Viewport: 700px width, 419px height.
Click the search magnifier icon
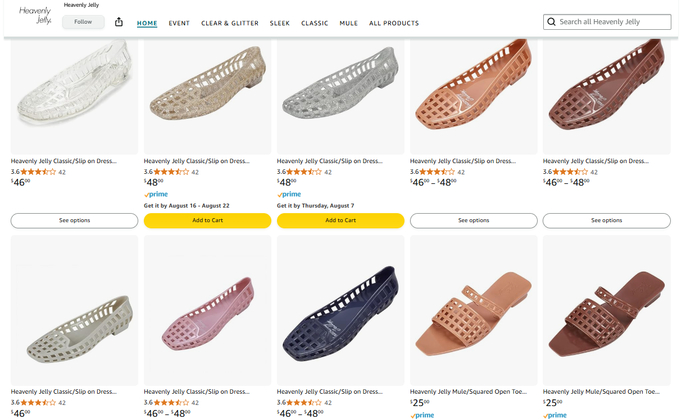pos(551,22)
